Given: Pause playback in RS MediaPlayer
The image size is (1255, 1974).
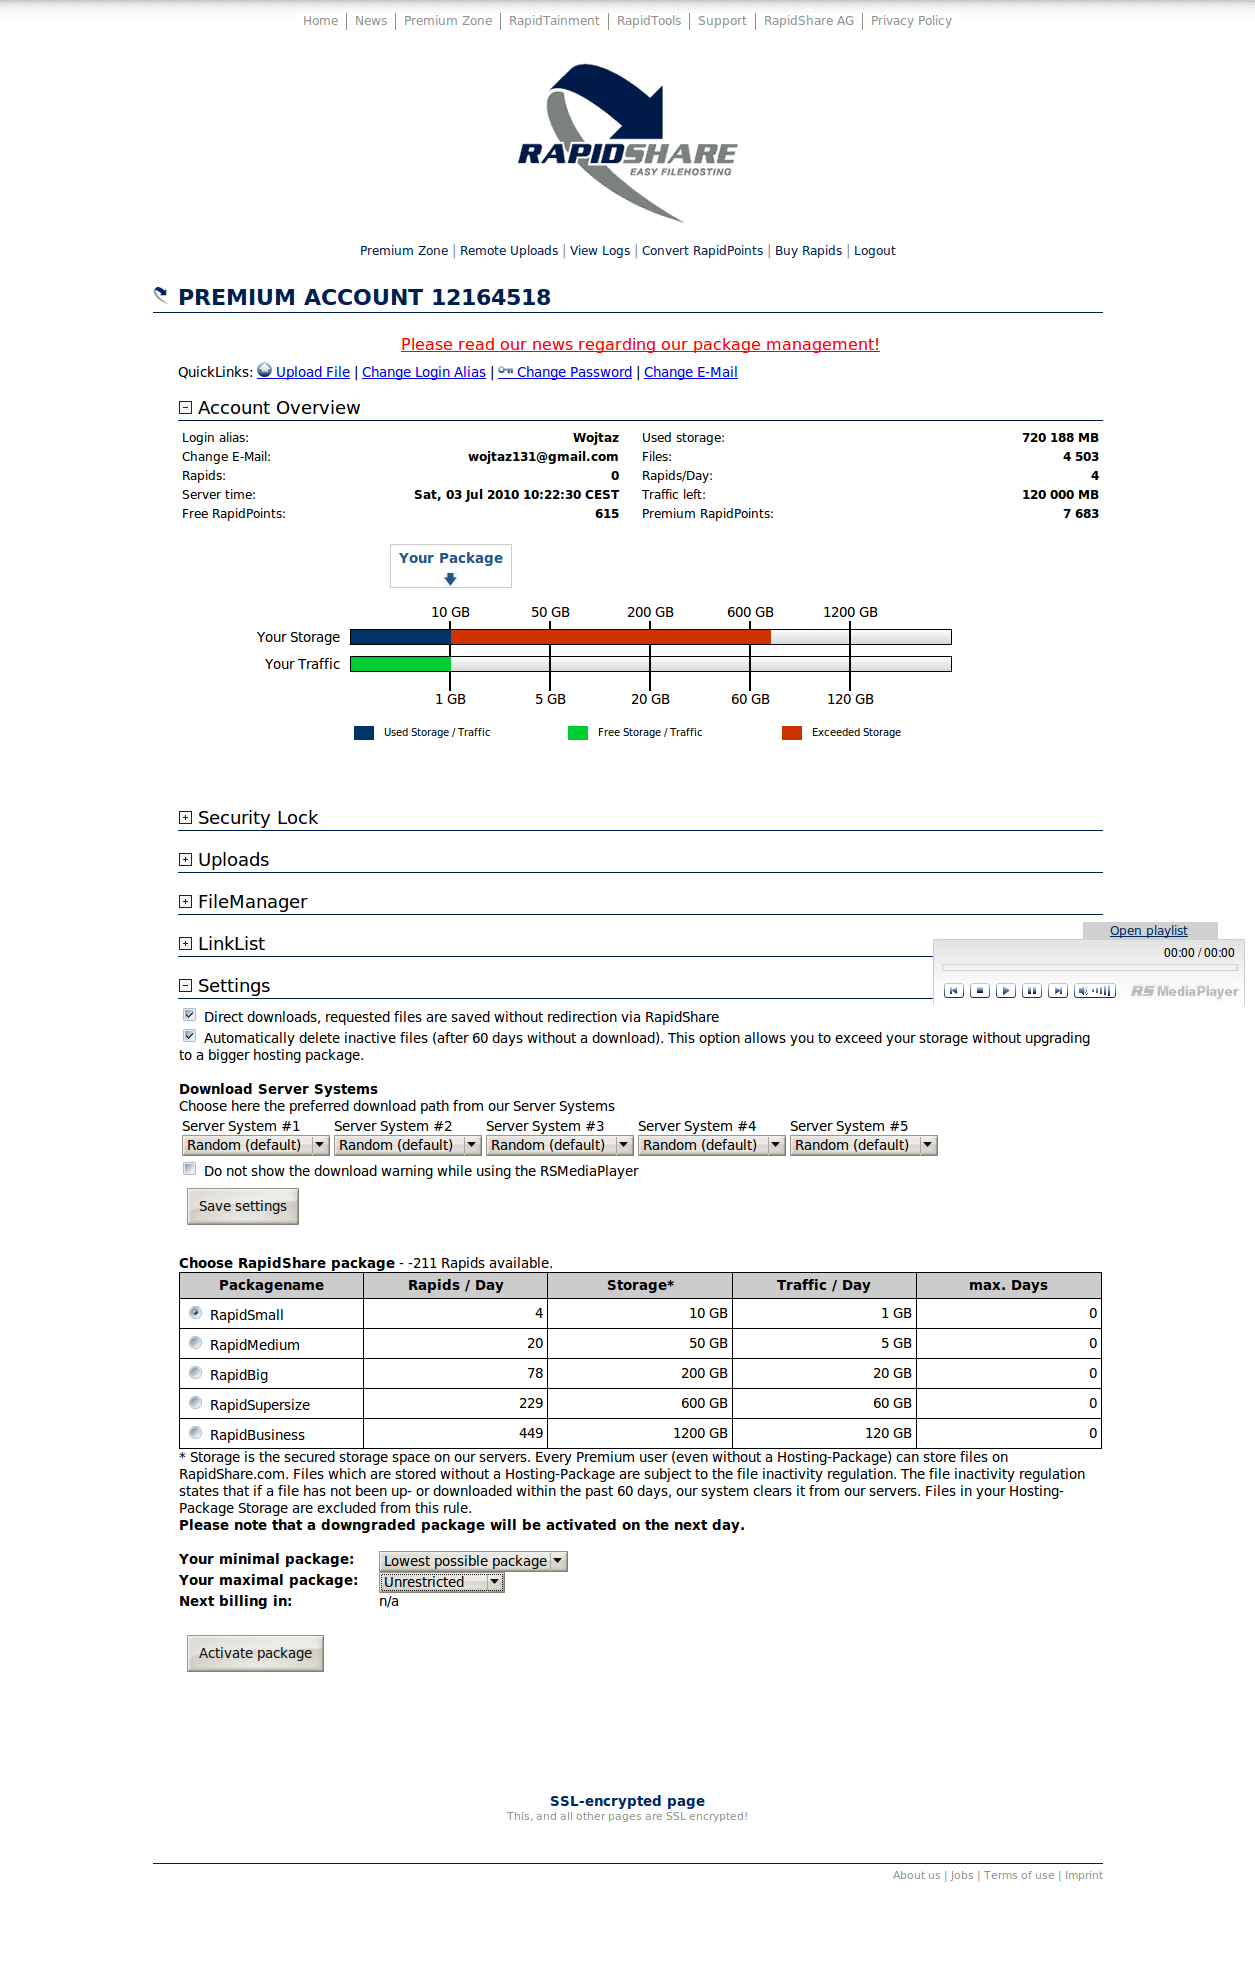Looking at the screenshot, I should point(1032,991).
